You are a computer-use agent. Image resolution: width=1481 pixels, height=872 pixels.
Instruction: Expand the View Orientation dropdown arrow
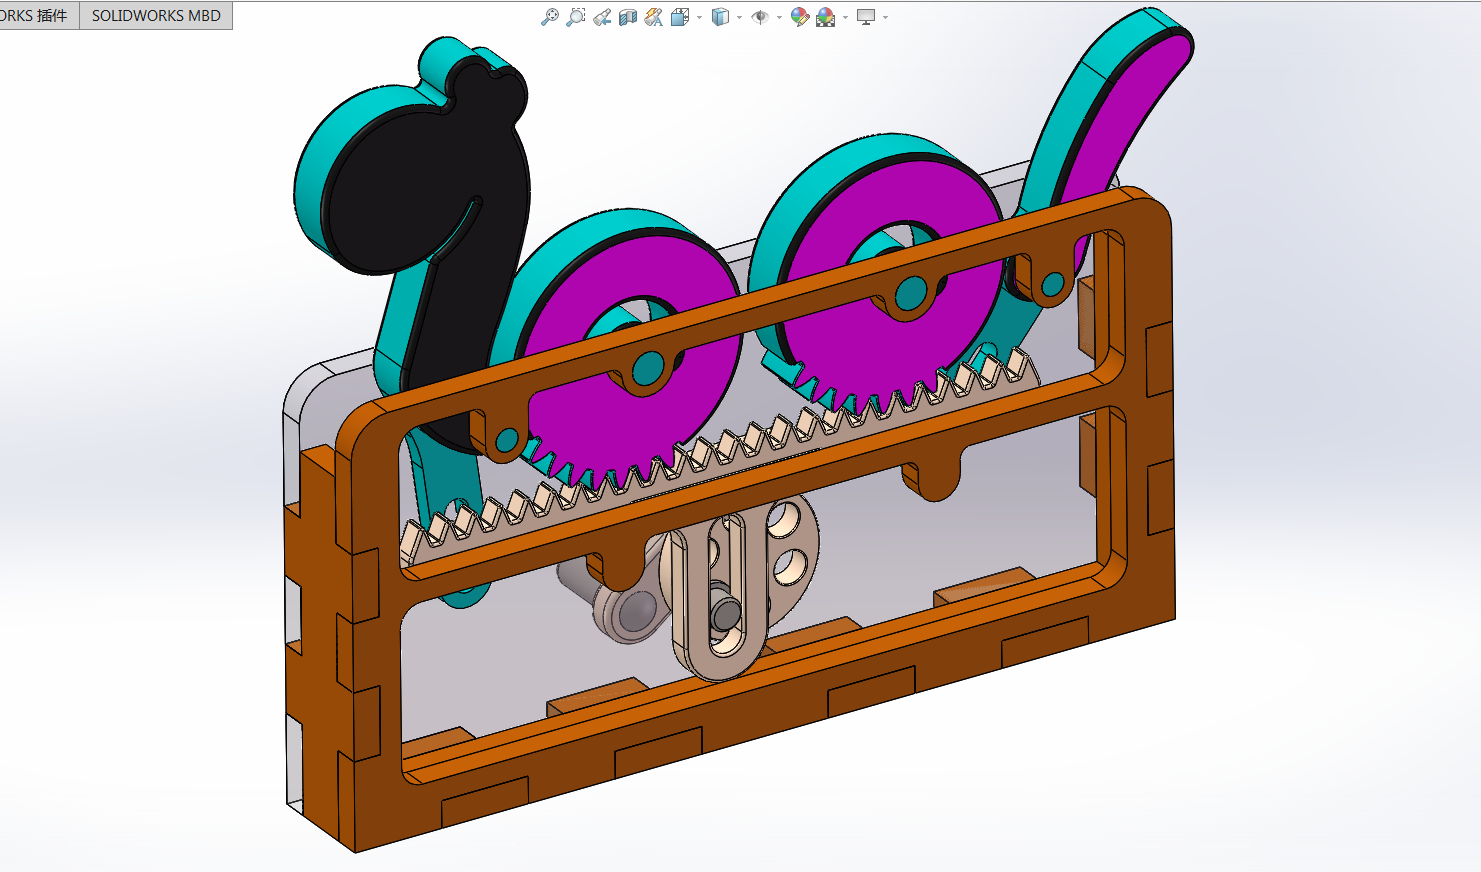[699, 17]
